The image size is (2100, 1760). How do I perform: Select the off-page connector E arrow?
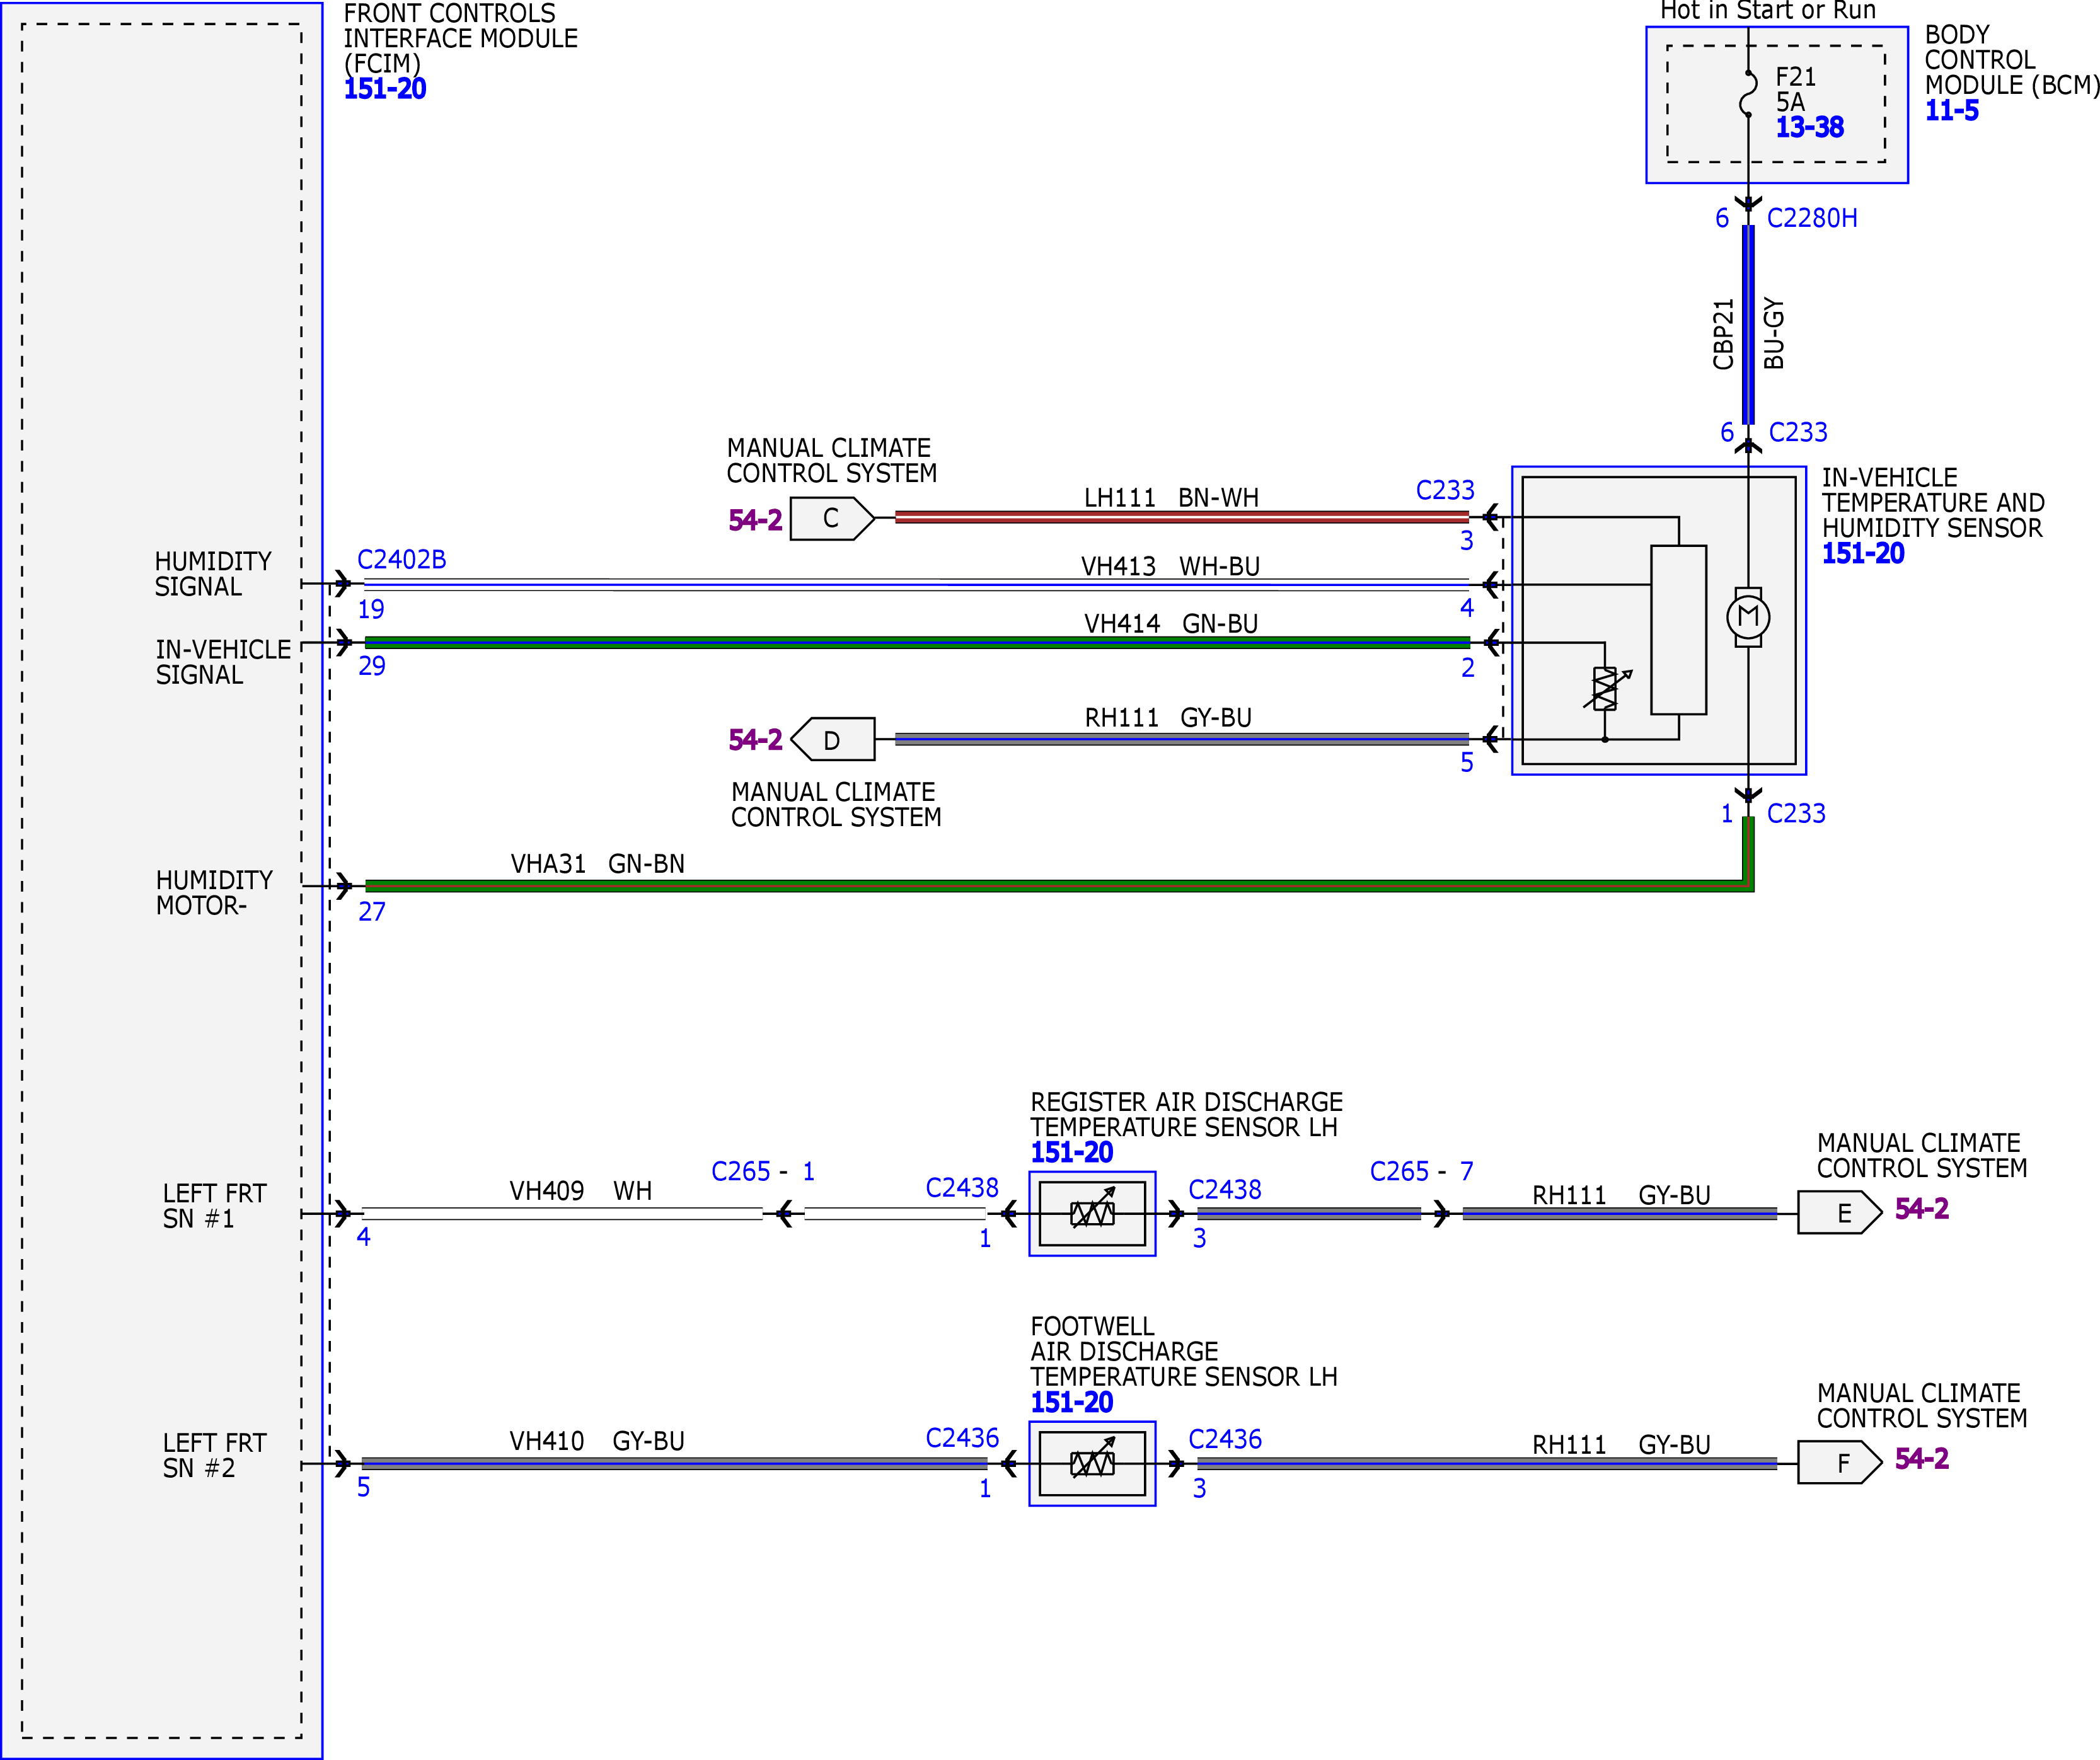pos(1840,1213)
